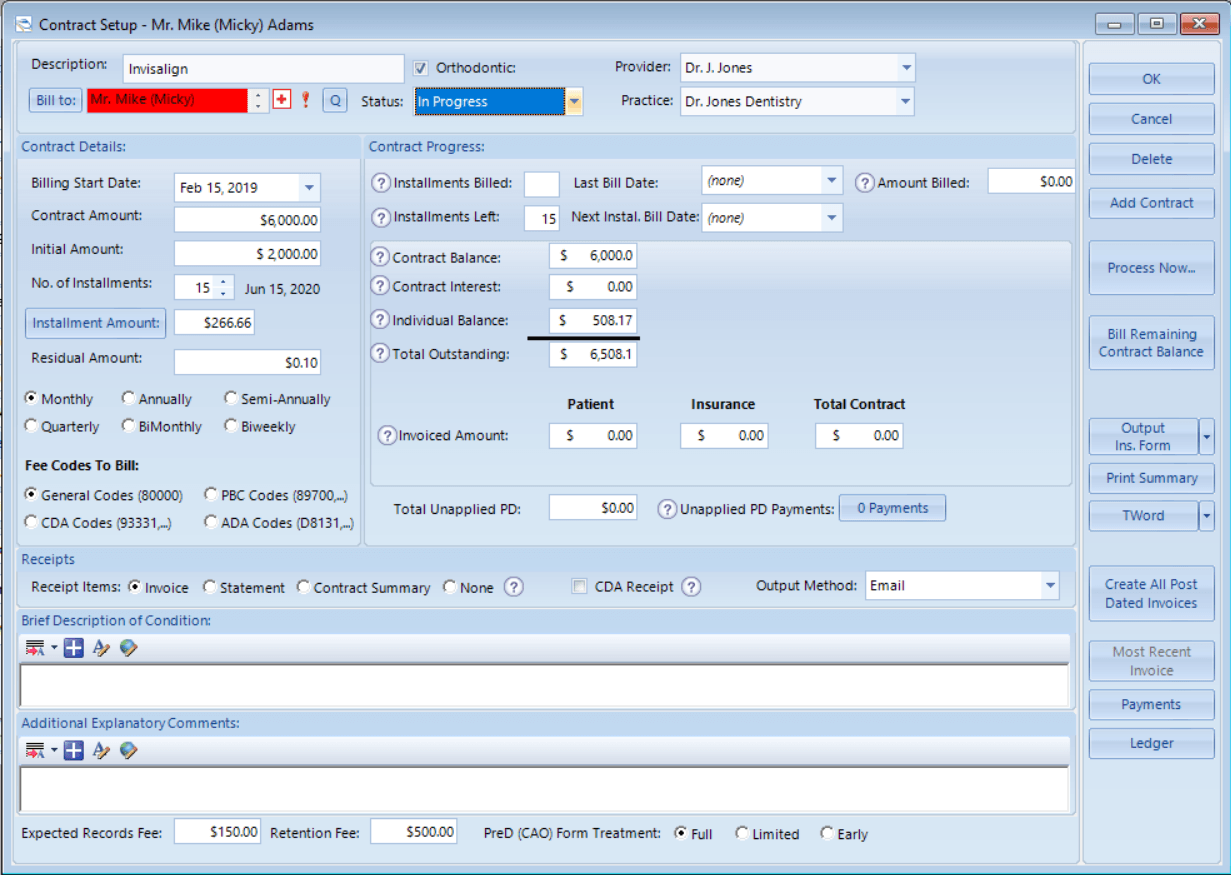Open the Billing Start Date picker
The height and width of the screenshot is (875, 1231).
pos(309,187)
